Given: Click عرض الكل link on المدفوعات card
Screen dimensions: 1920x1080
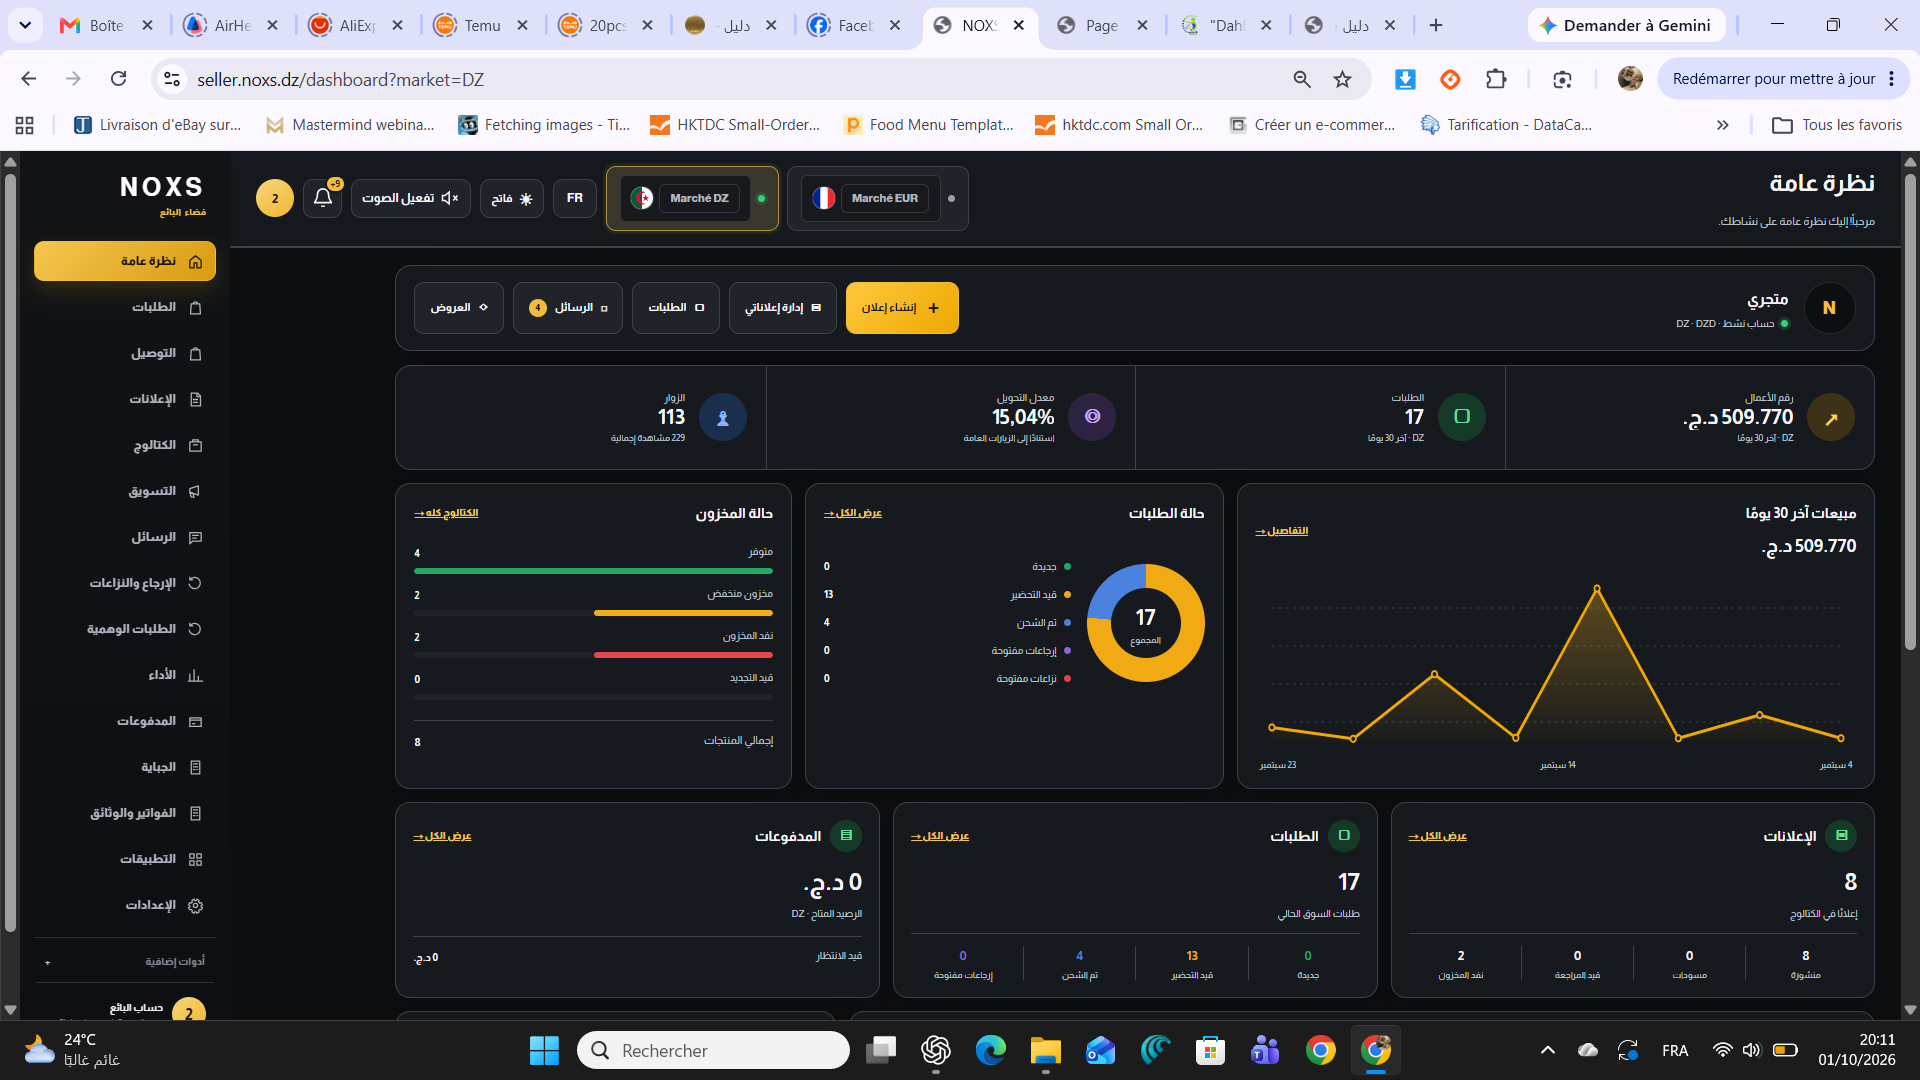Looking at the screenshot, I should 442,836.
